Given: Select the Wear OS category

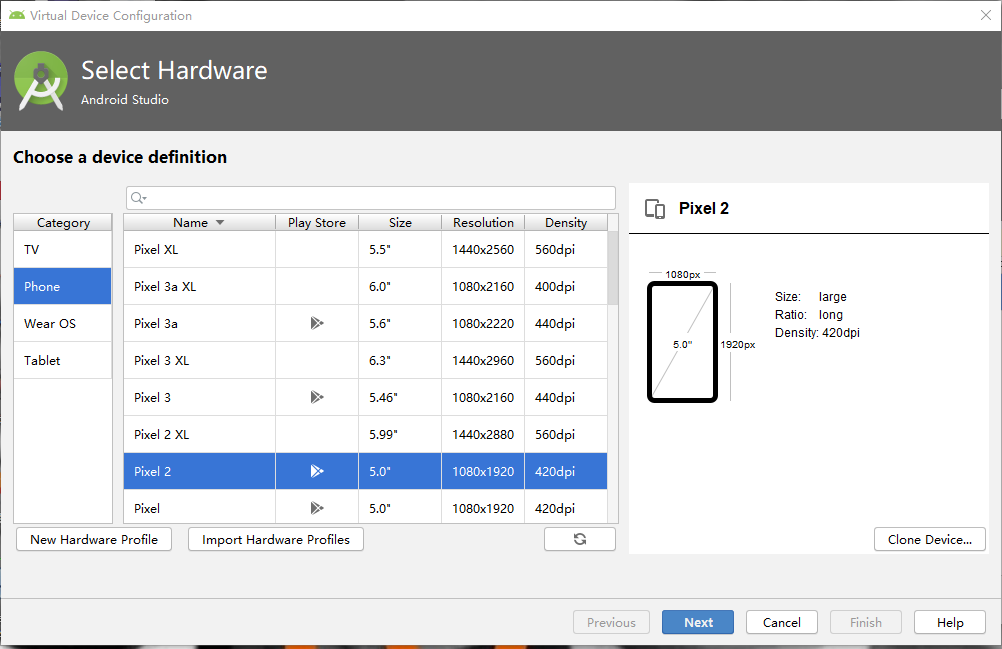Looking at the screenshot, I should (63, 324).
